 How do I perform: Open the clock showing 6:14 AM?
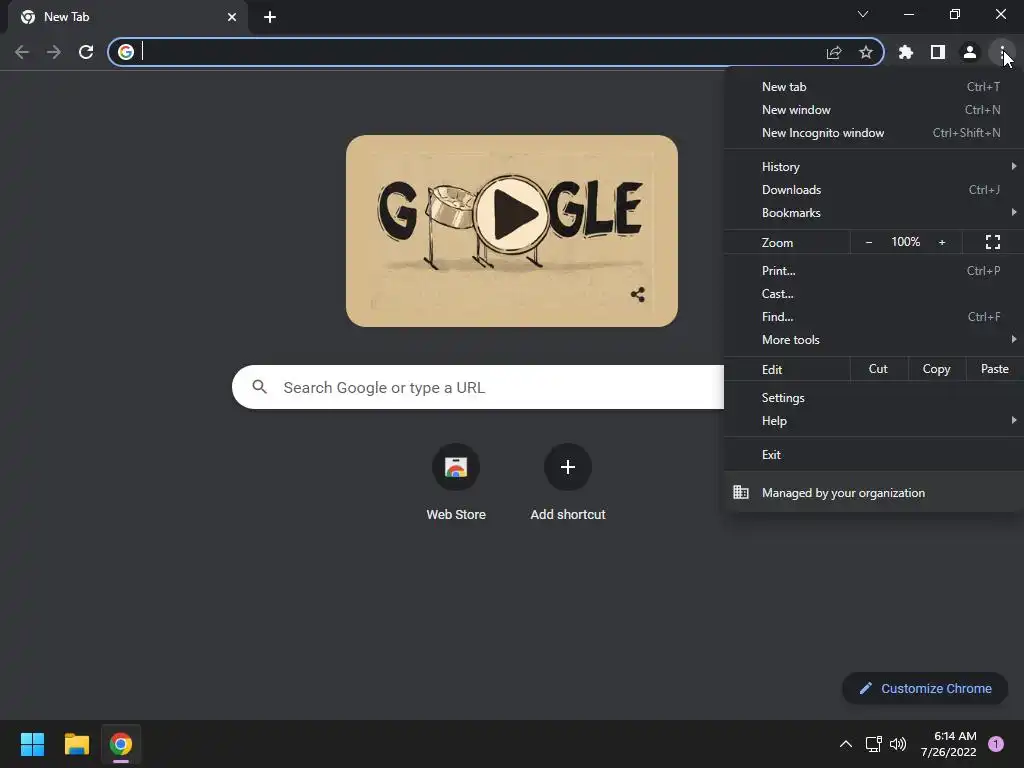coord(949,744)
